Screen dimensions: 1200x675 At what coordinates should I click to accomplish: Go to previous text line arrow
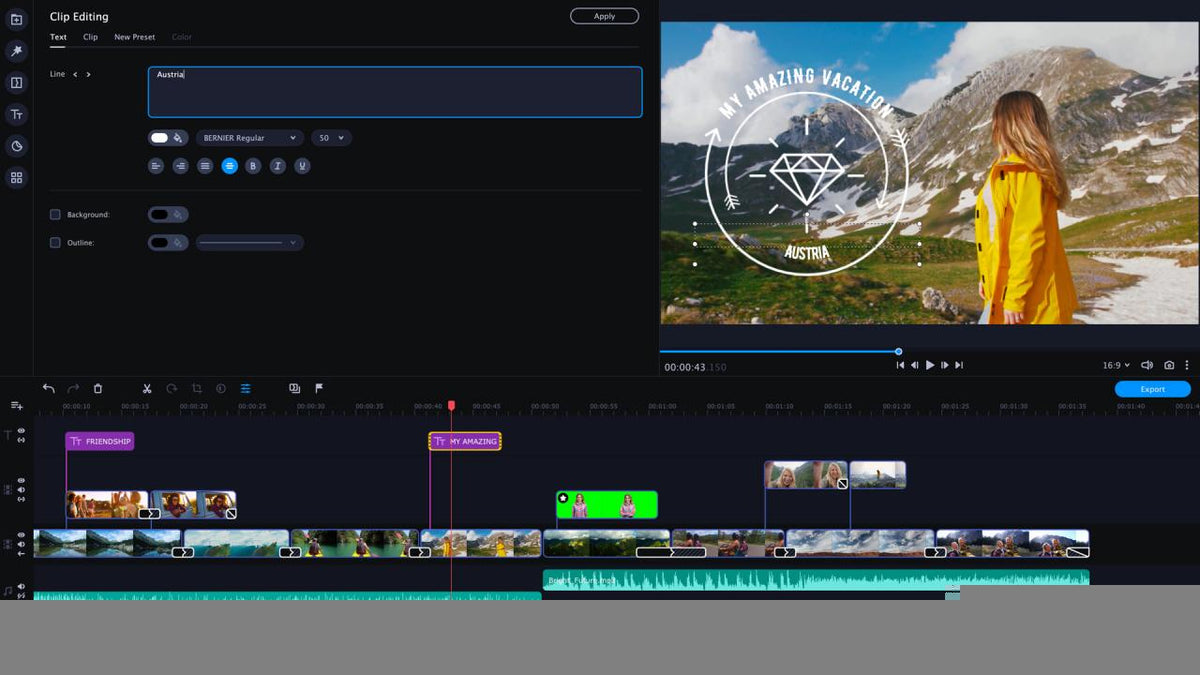click(x=75, y=74)
